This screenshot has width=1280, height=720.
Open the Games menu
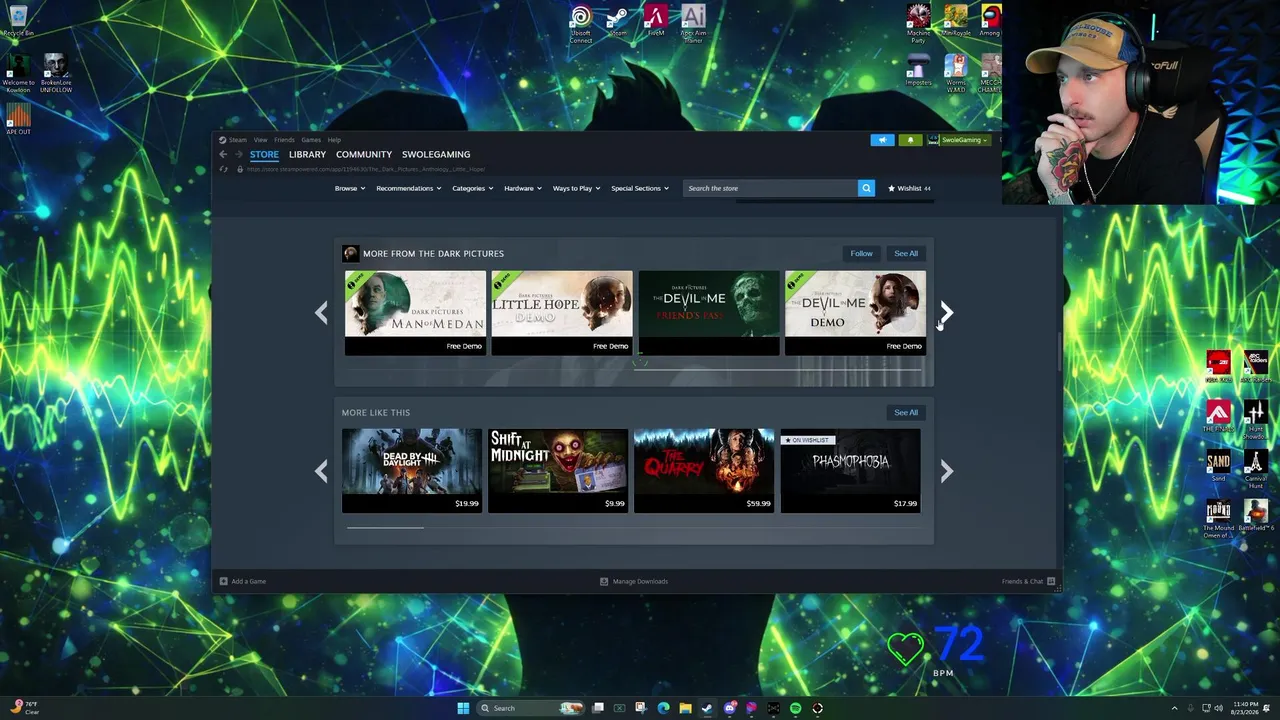tap(311, 140)
